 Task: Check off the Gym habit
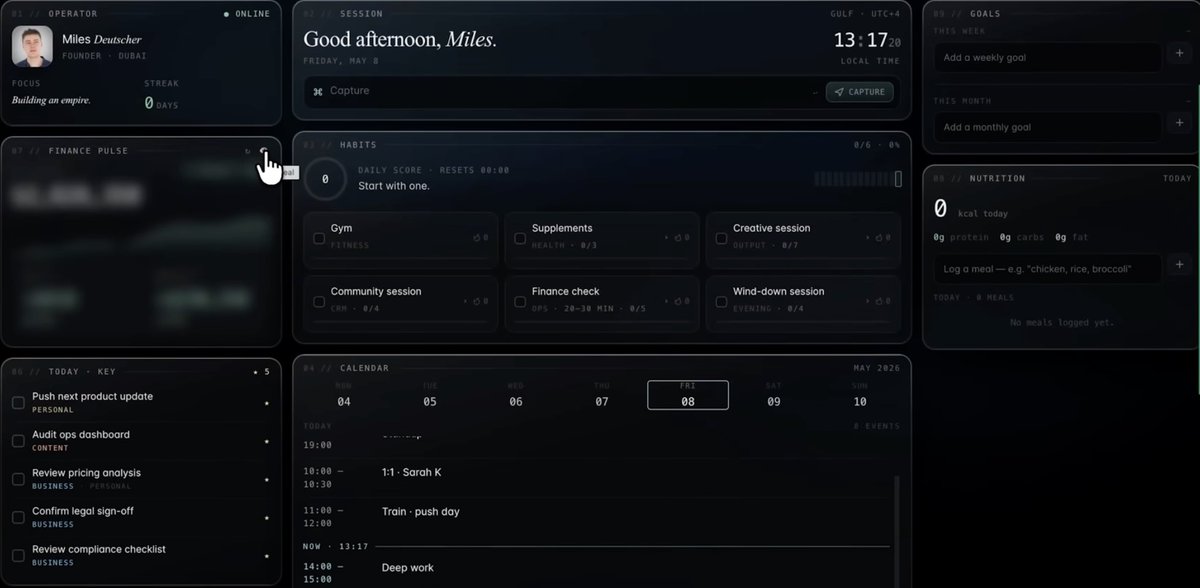[x=319, y=238]
